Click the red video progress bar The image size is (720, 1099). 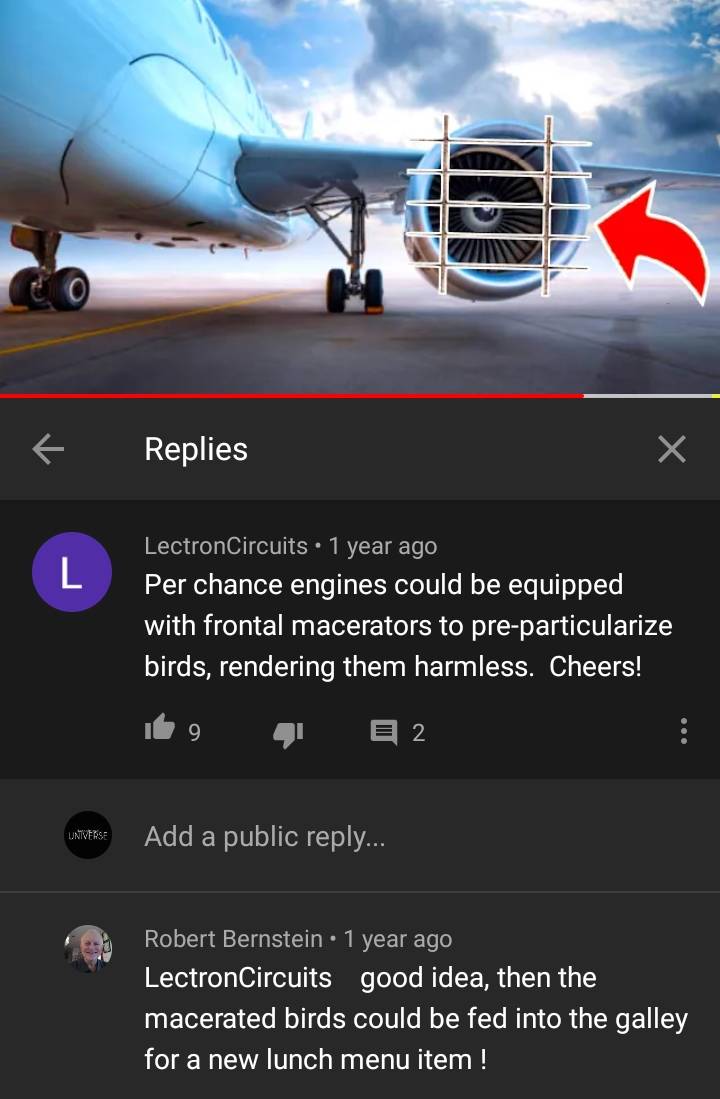pos(292,396)
